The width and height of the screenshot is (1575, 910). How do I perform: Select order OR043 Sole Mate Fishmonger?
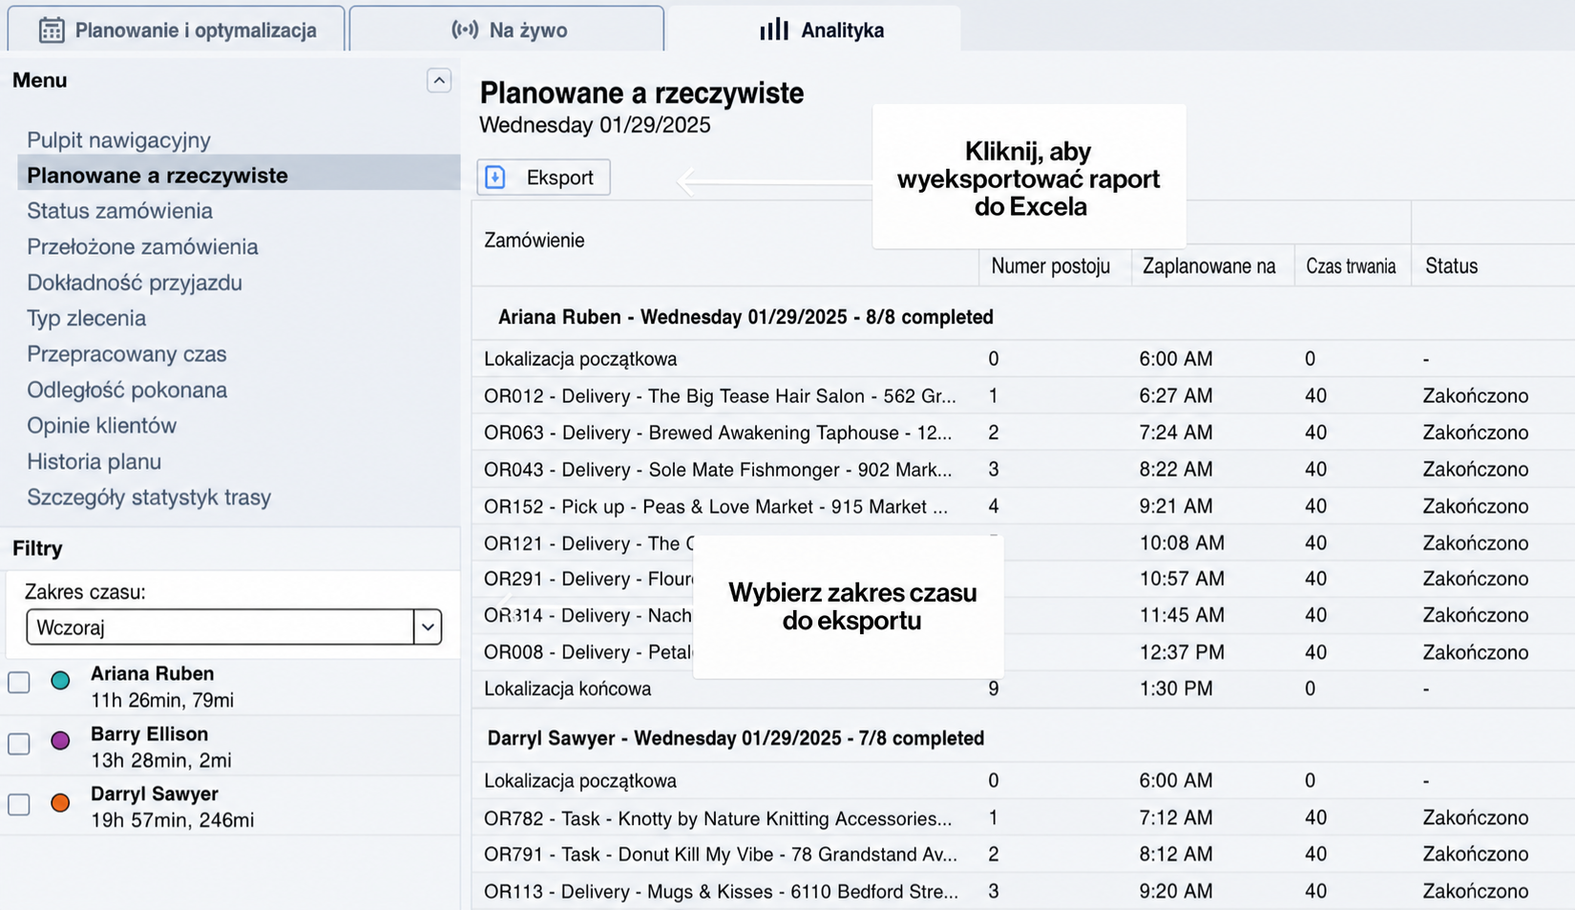tap(718, 469)
